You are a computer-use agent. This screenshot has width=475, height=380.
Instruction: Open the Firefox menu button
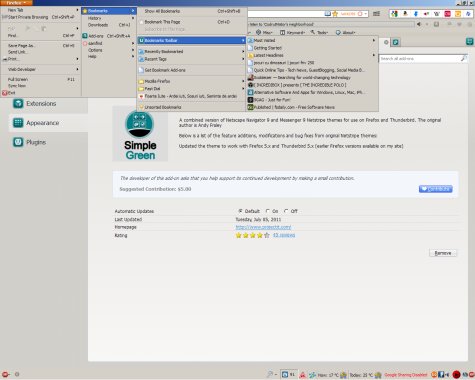point(16,3)
